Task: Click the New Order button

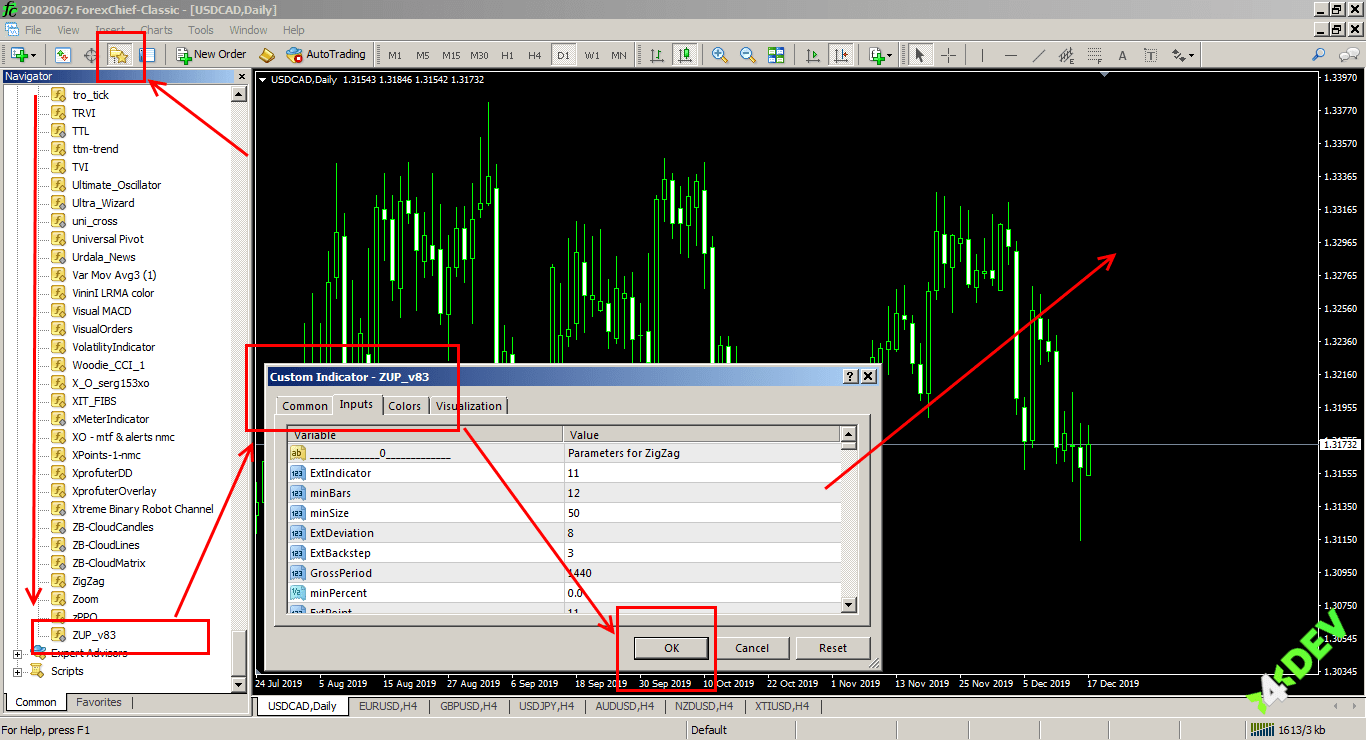Action: point(211,55)
